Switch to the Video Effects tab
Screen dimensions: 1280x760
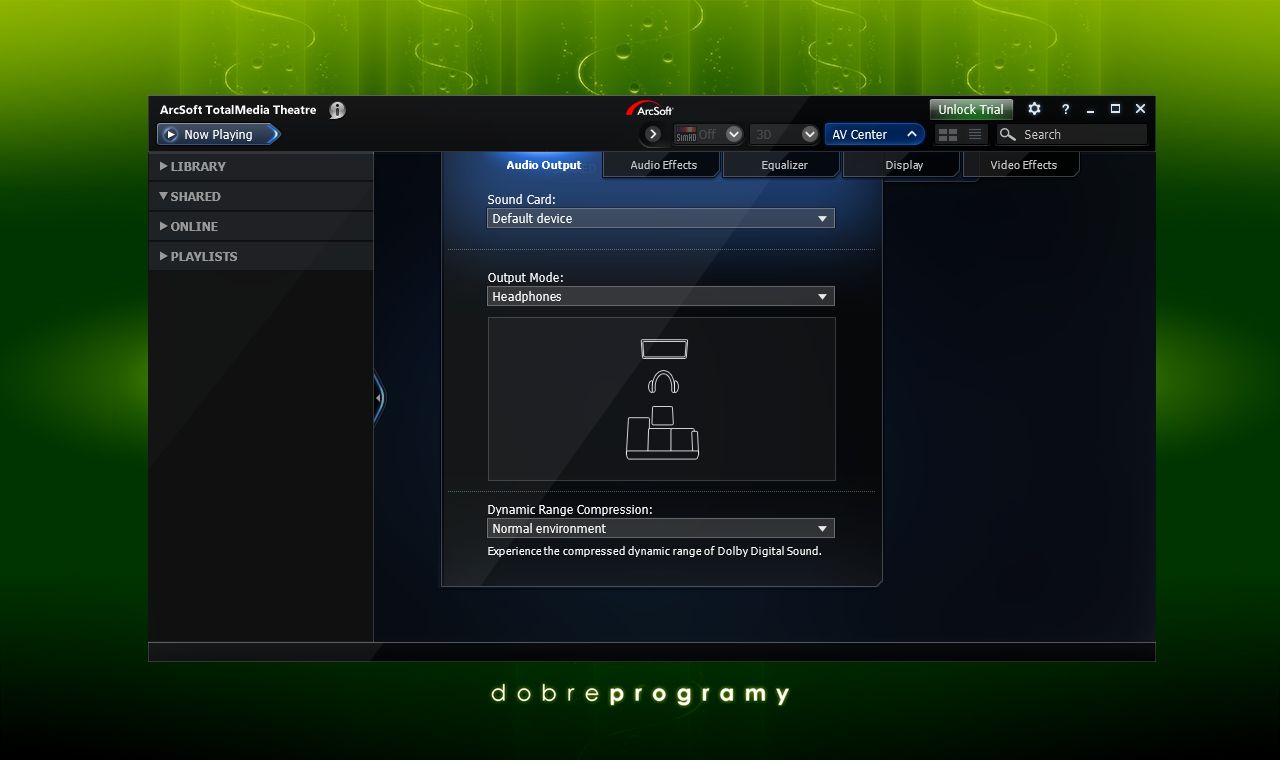1023,165
